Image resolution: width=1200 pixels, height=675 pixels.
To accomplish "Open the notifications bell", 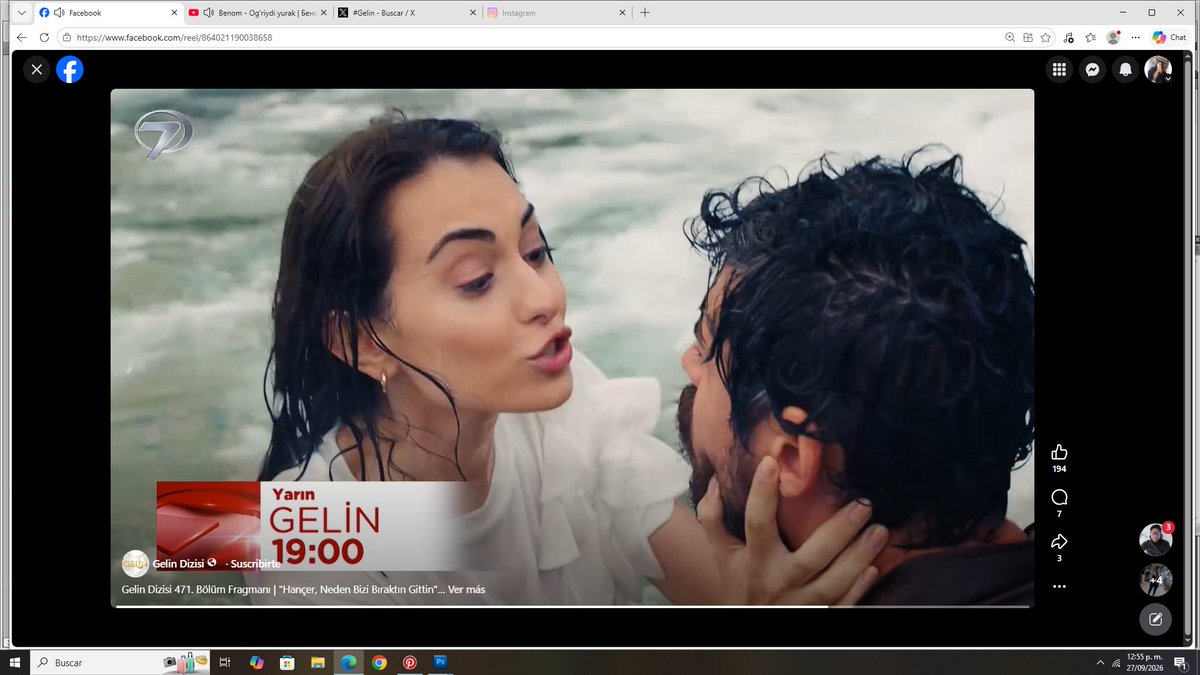I will click(1125, 69).
